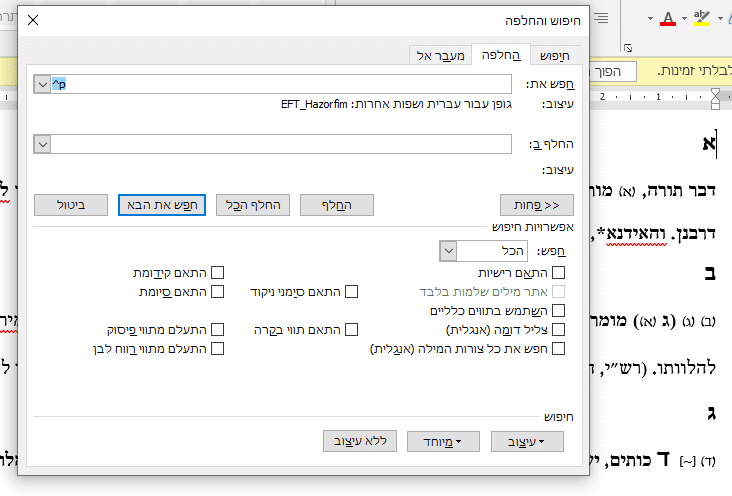Tick the התעלם מתווי פיסוק checkbox

click(216, 329)
